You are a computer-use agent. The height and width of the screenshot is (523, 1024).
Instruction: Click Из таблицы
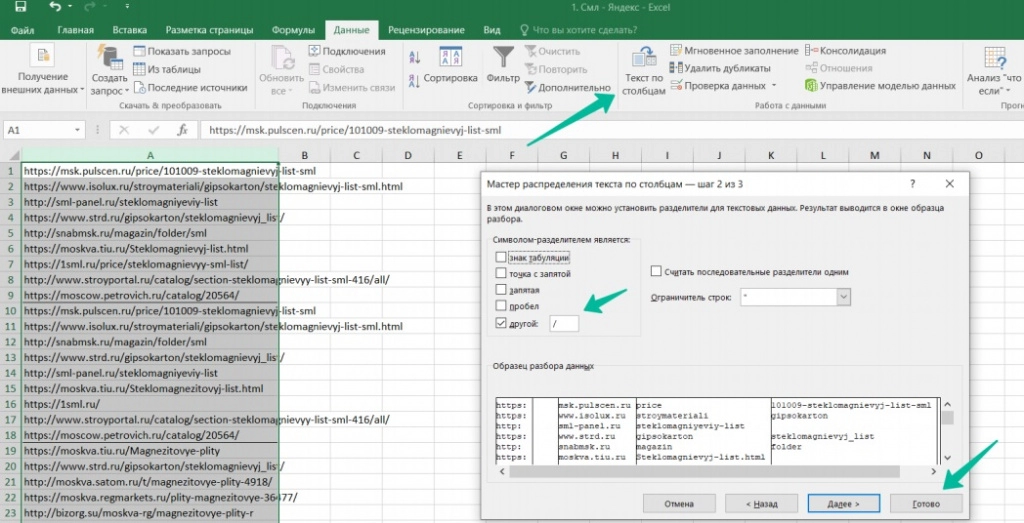pyautogui.click(x=167, y=69)
